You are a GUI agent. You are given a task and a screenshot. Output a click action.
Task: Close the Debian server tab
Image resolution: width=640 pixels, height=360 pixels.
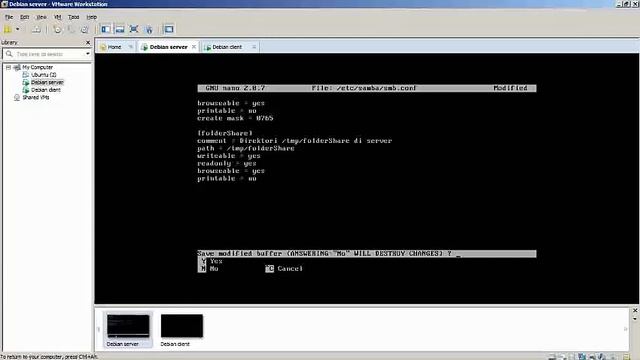point(194,47)
